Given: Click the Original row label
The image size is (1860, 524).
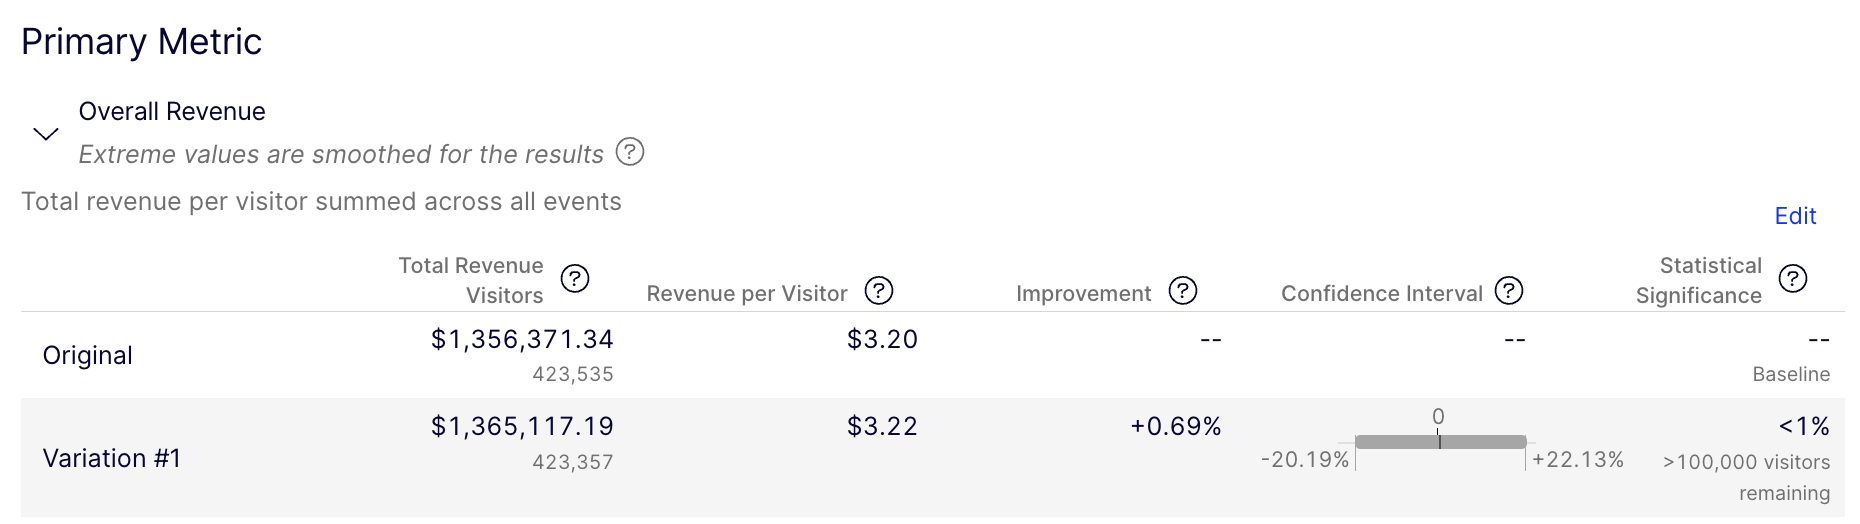Looking at the screenshot, I should (x=88, y=355).
